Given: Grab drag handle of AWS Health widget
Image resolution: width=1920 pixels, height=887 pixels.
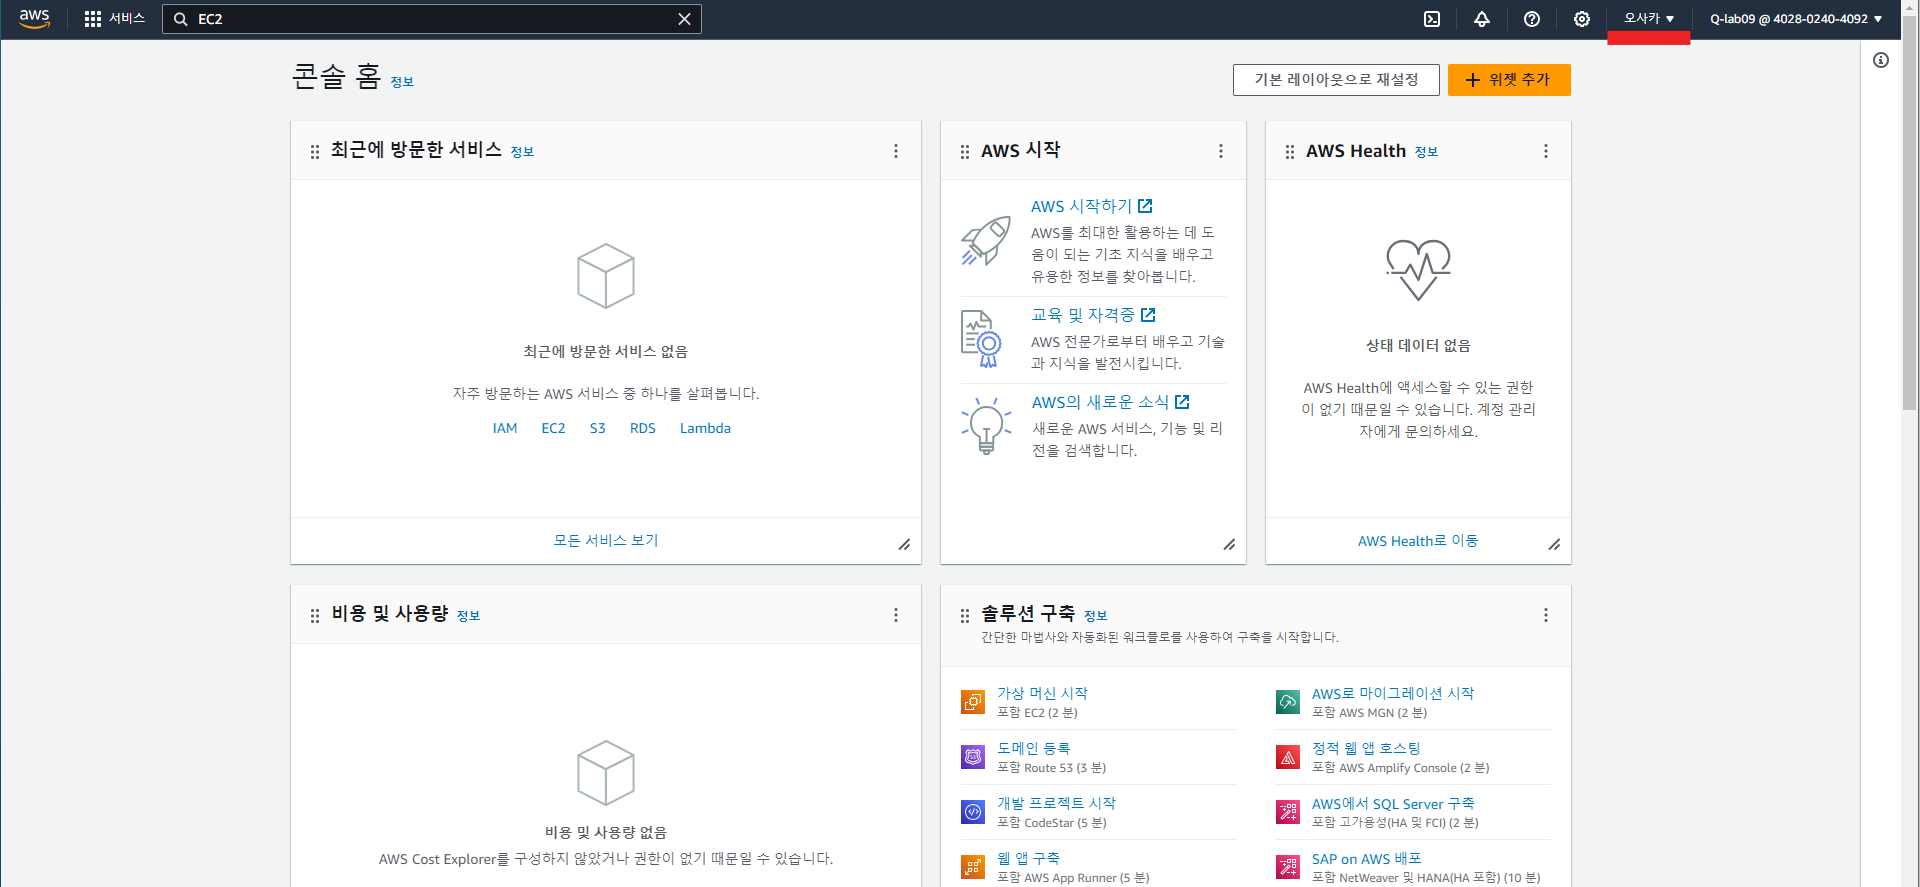Looking at the screenshot, I should (x=1290, y=151).
